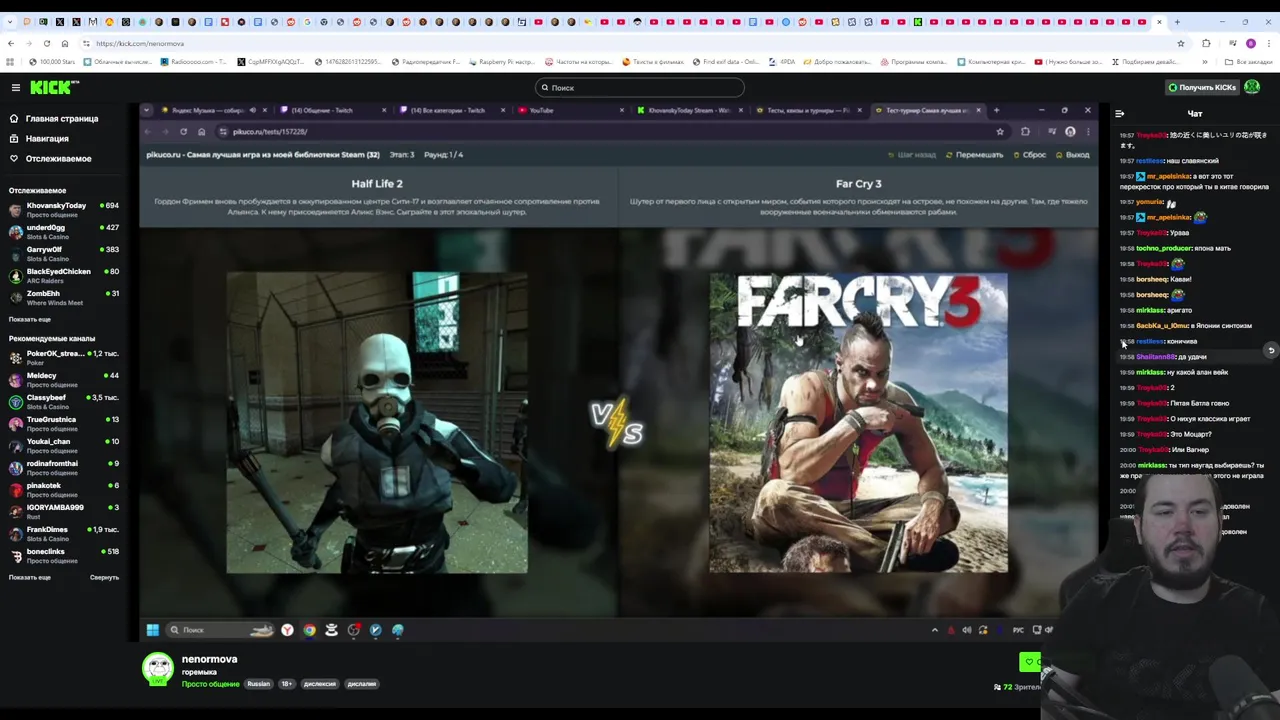Screen dimensions: 1280x720
Task: Open the outer browser profile avatar
Action: (1250, 44)
